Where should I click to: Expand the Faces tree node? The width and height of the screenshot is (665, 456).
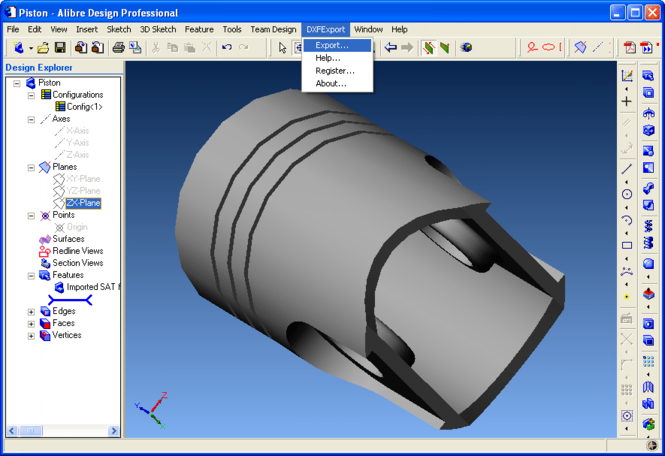[x=31, y=324]
